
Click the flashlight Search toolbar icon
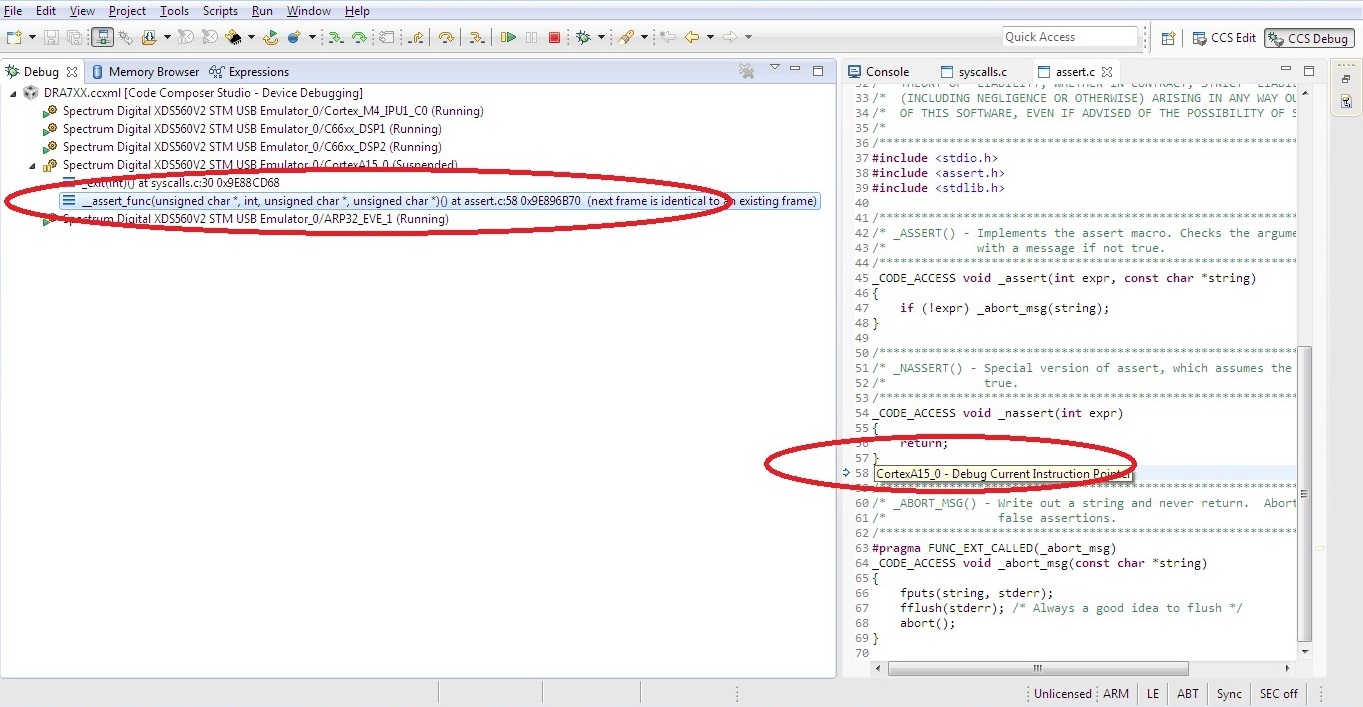626,38
